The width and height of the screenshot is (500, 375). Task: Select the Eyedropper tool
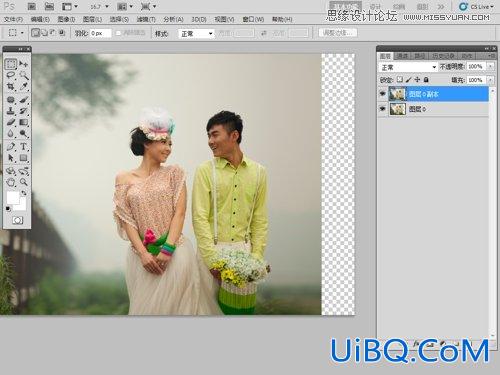tap(23, 87)
